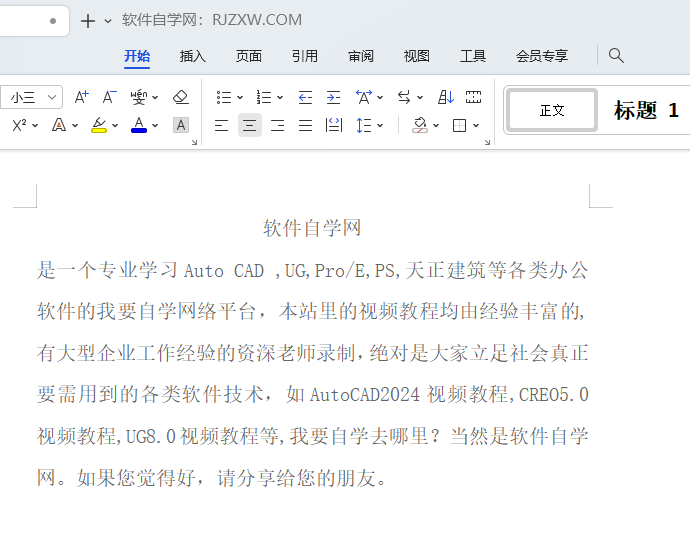The width and height of the screenshot is (690, 549).
Task: Expand new tab options arrow
Action: (x=108, y=21)
